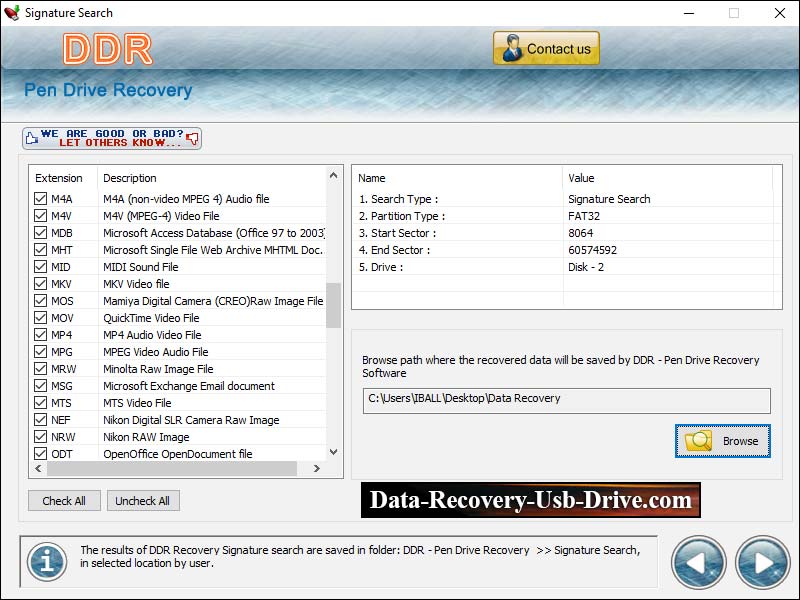Select the 'Start Sector' row
The height and width of the screenshot is (600, 800).
pyautogui.click(x=567, y=233)
